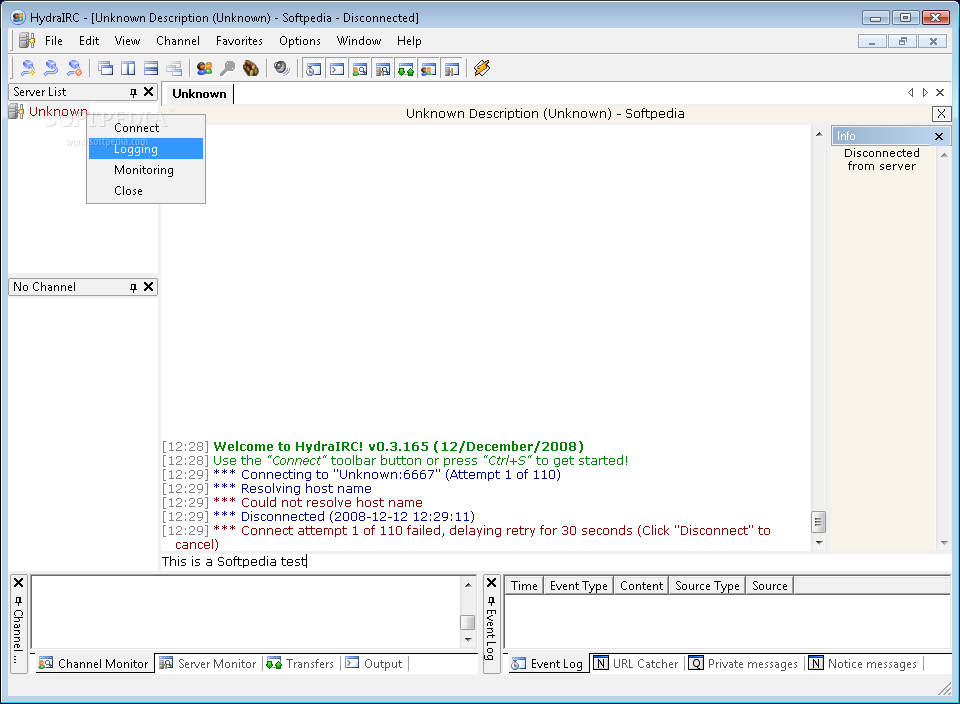Sort by Time column header
960x704 pixels.
[524, 586]
